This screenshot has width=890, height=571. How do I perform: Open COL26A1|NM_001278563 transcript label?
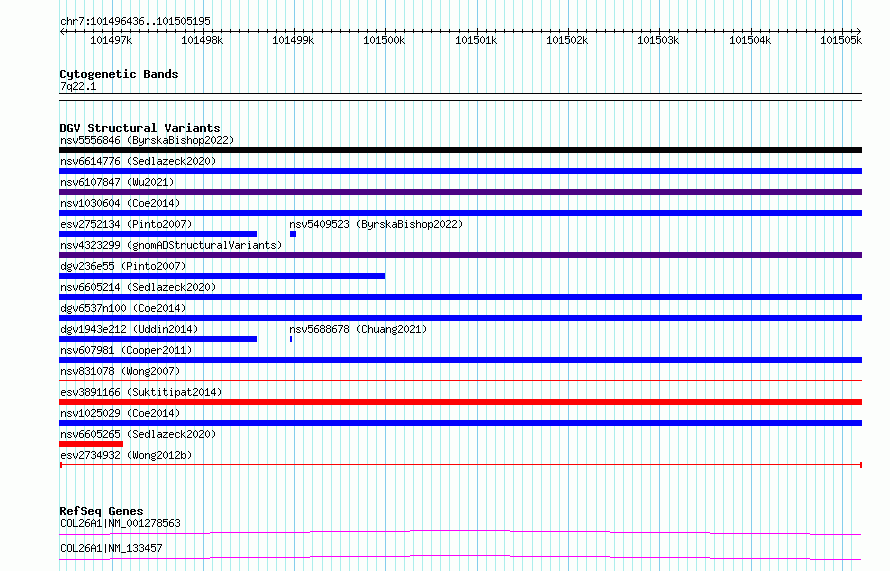(120, 523)
